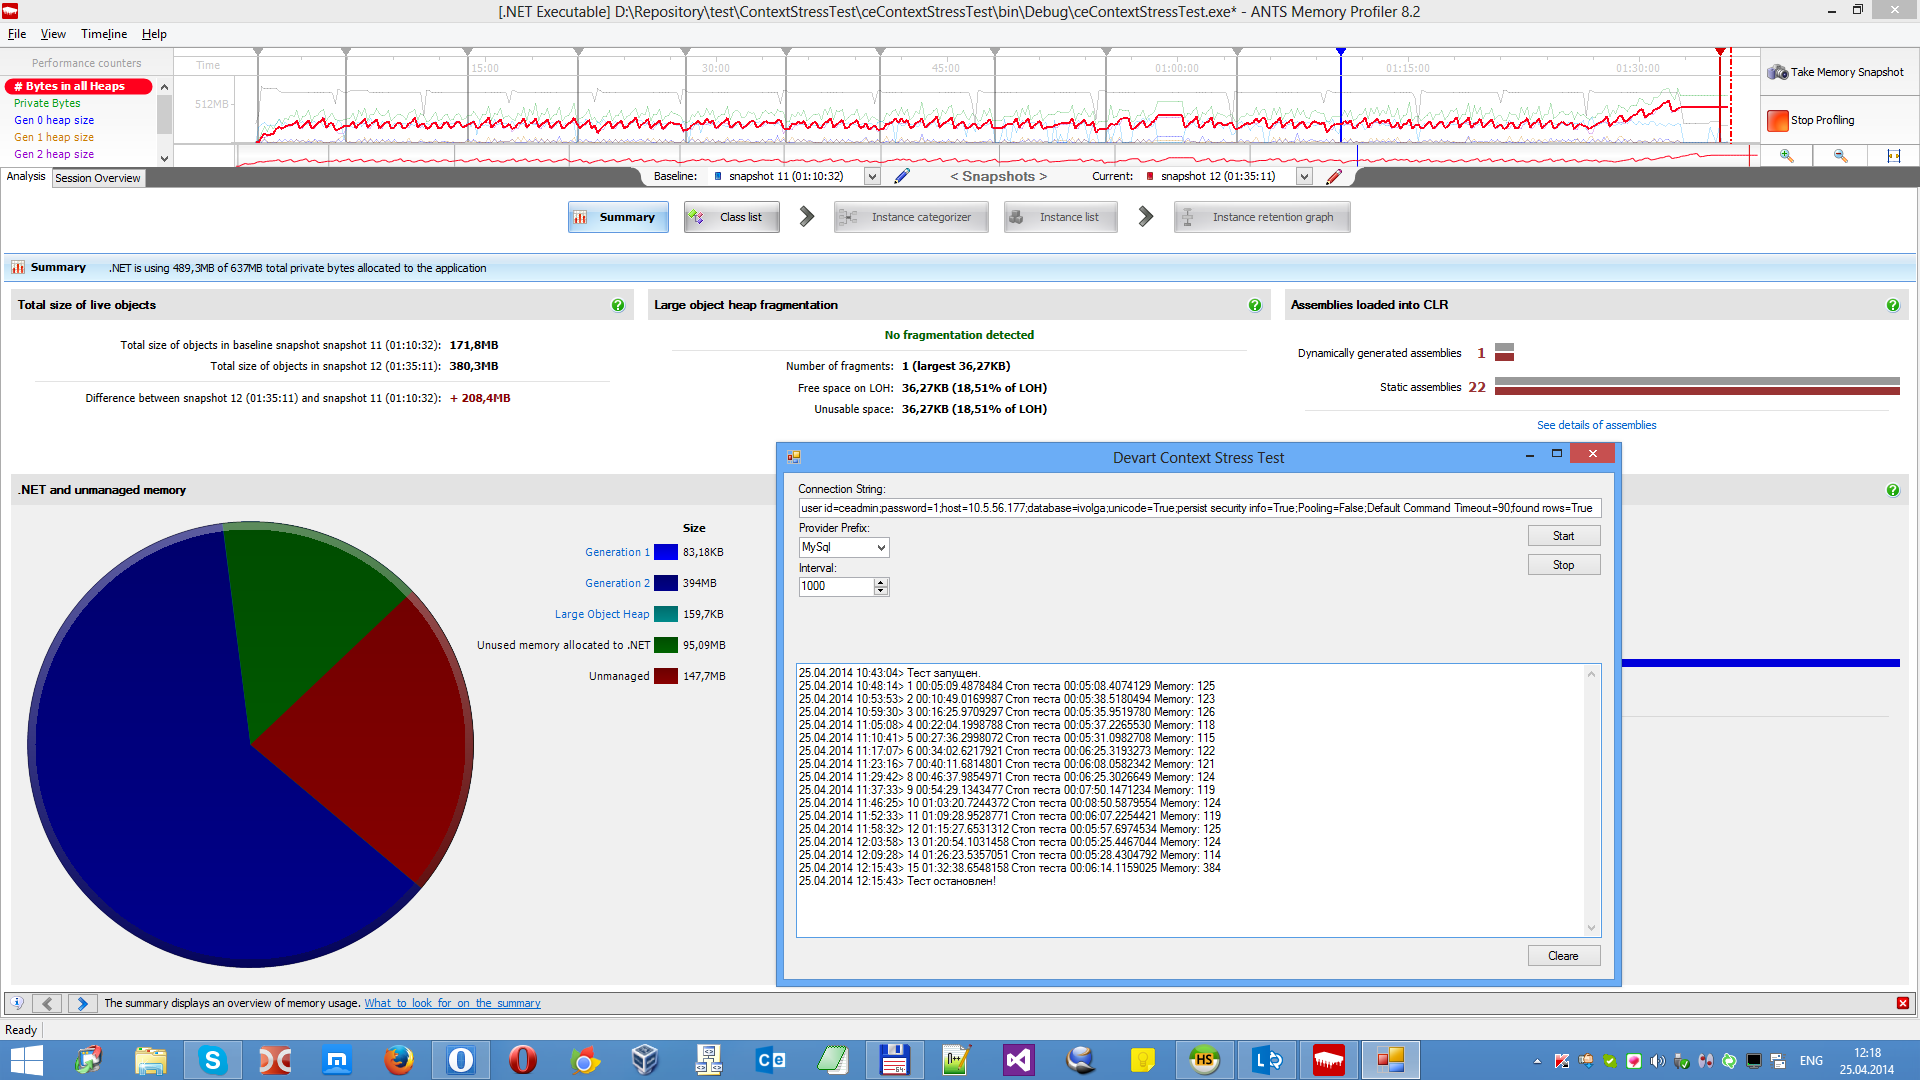Select the Summary view button
This screenshot has width=1920, height=1080.
click(x=618, y=217)
